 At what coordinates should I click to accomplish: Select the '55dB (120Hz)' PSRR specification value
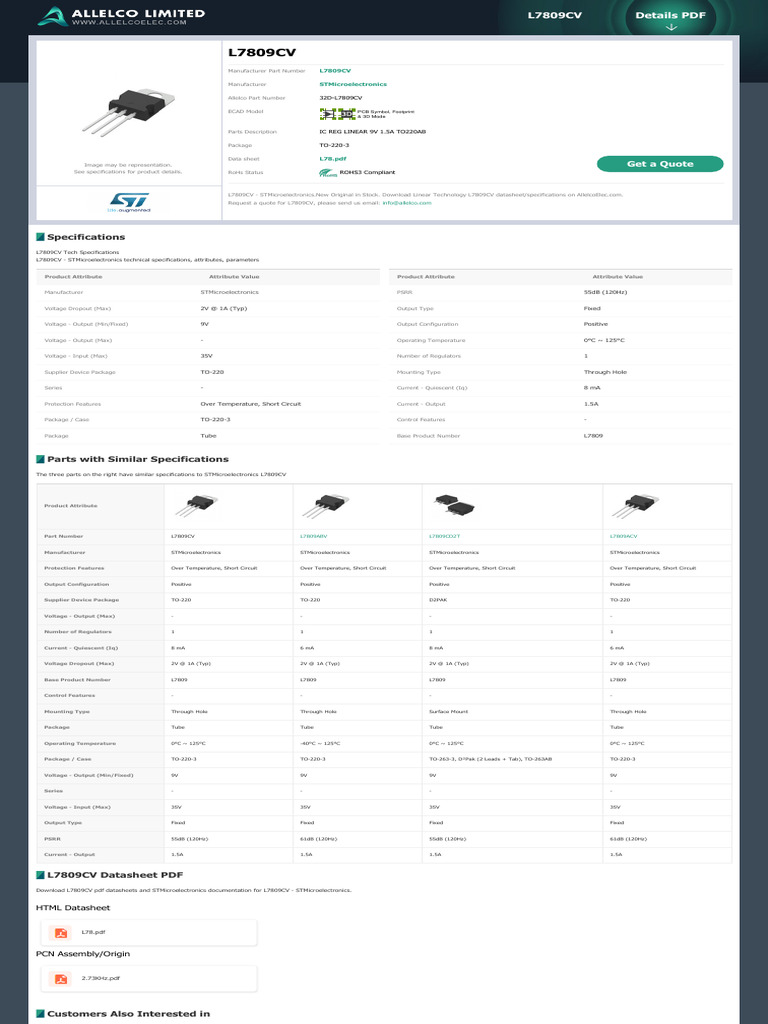point(605,292)
